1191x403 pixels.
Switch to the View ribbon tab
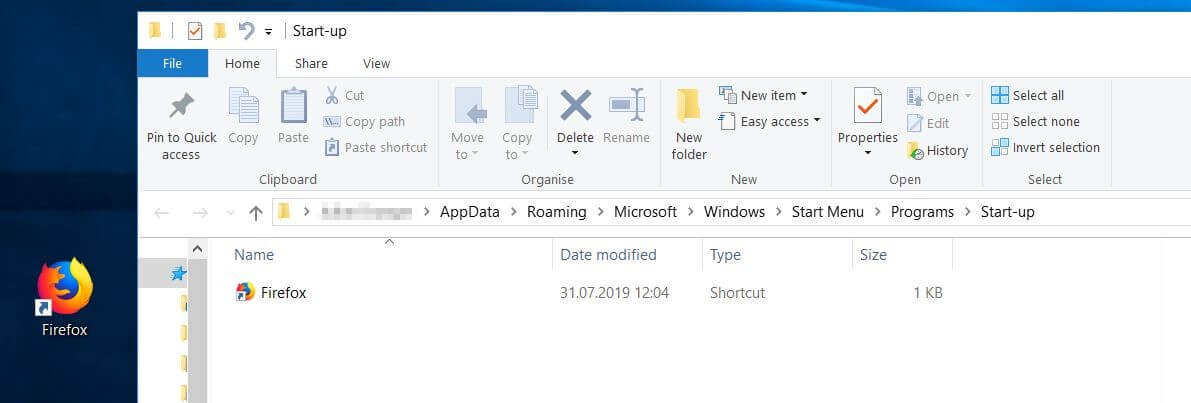point(376,64)
